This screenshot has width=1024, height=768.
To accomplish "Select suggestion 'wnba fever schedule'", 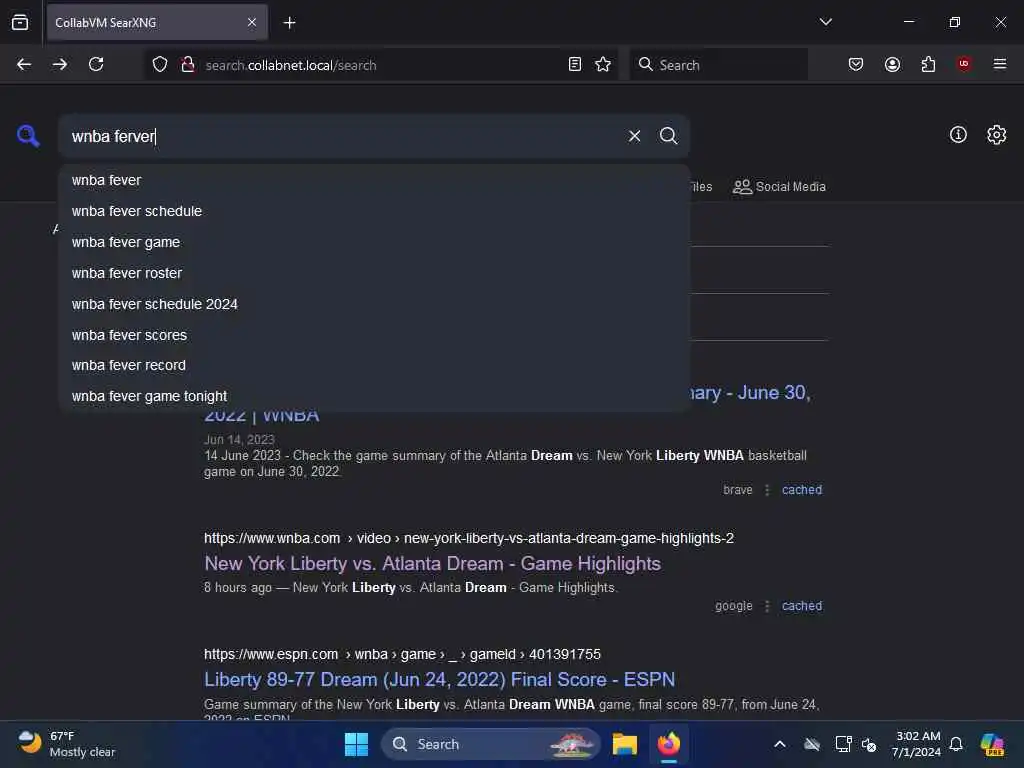I will (x=374, y=211).
